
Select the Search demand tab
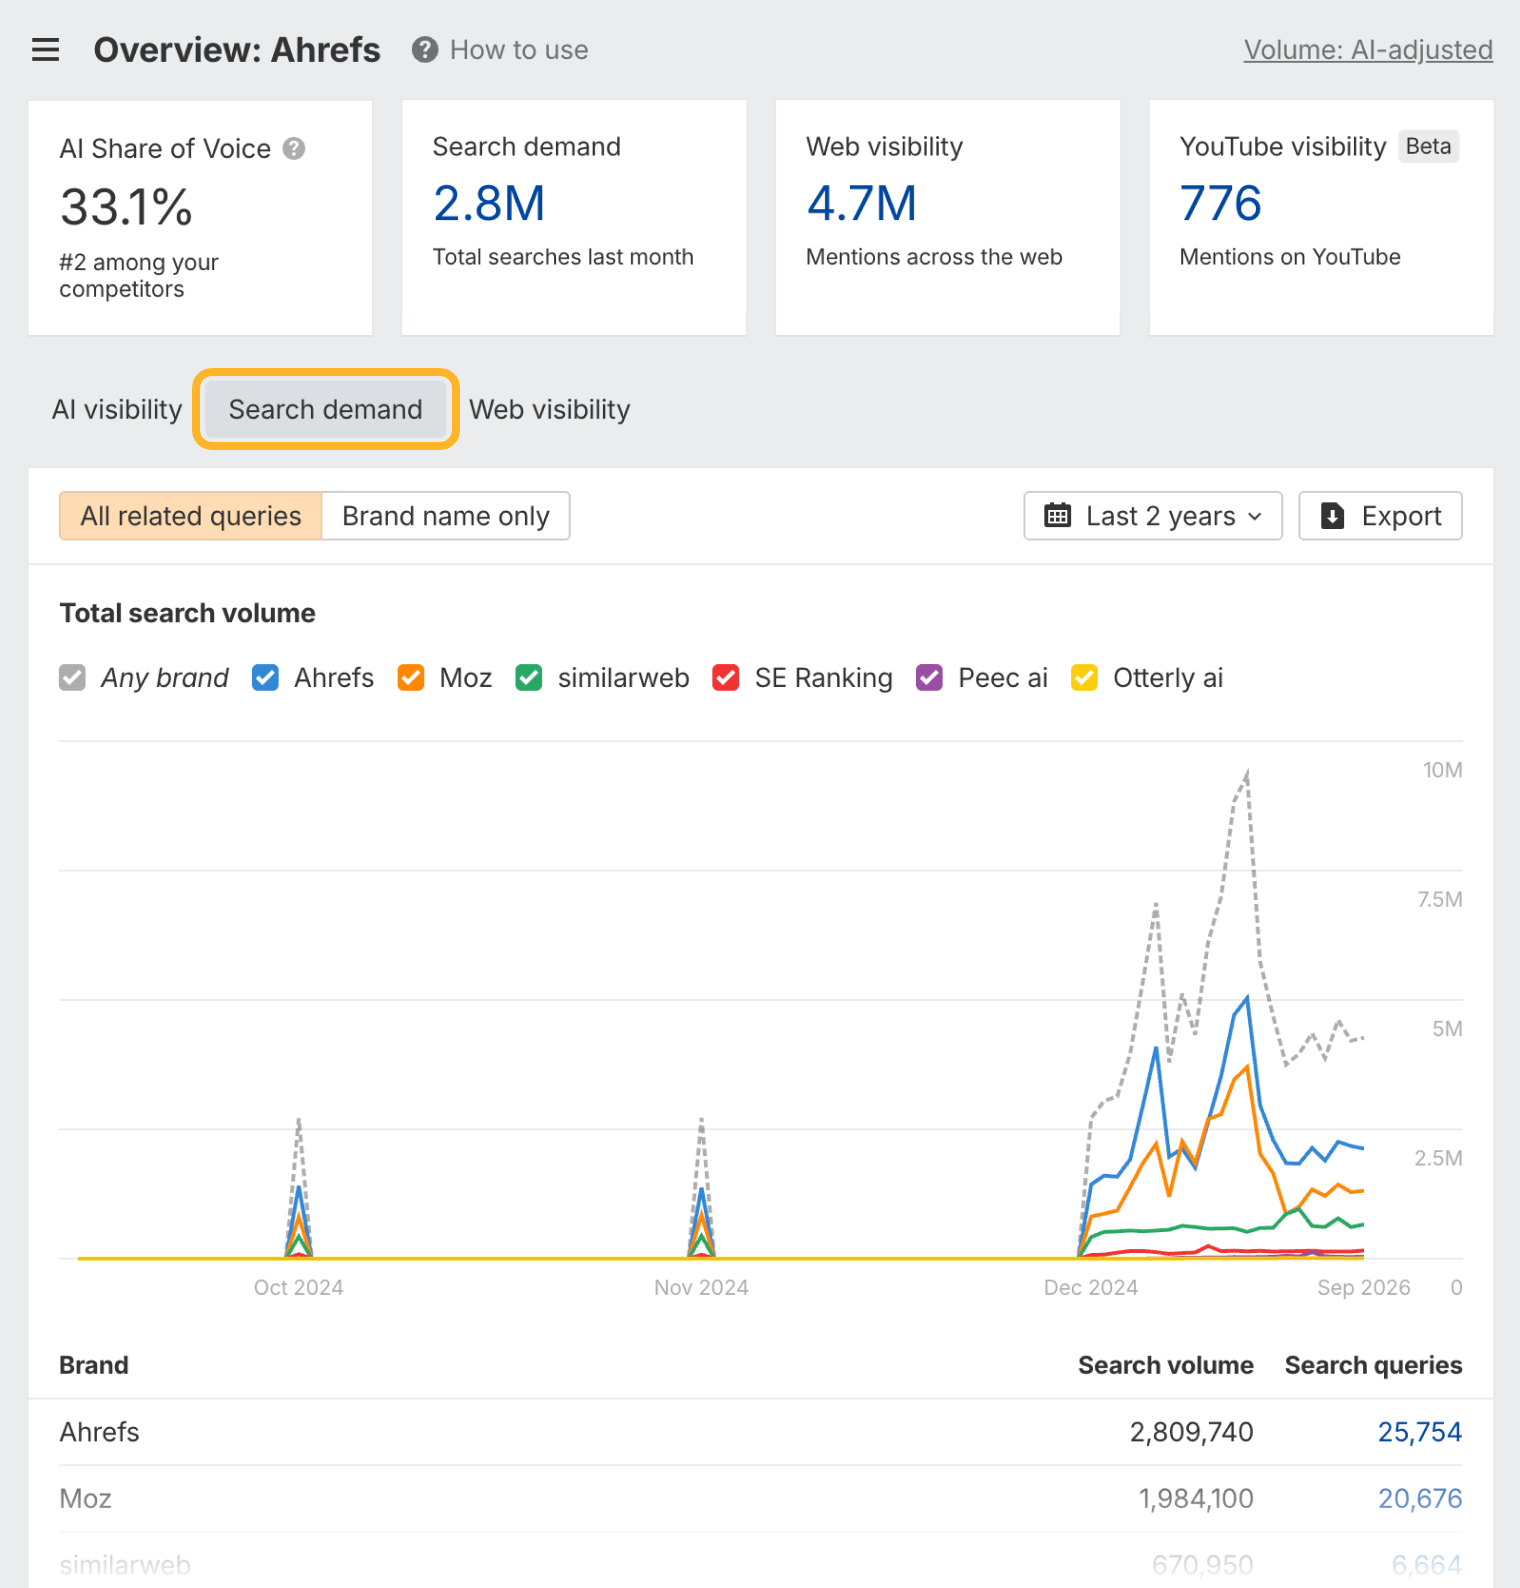[x=326, y=410]
